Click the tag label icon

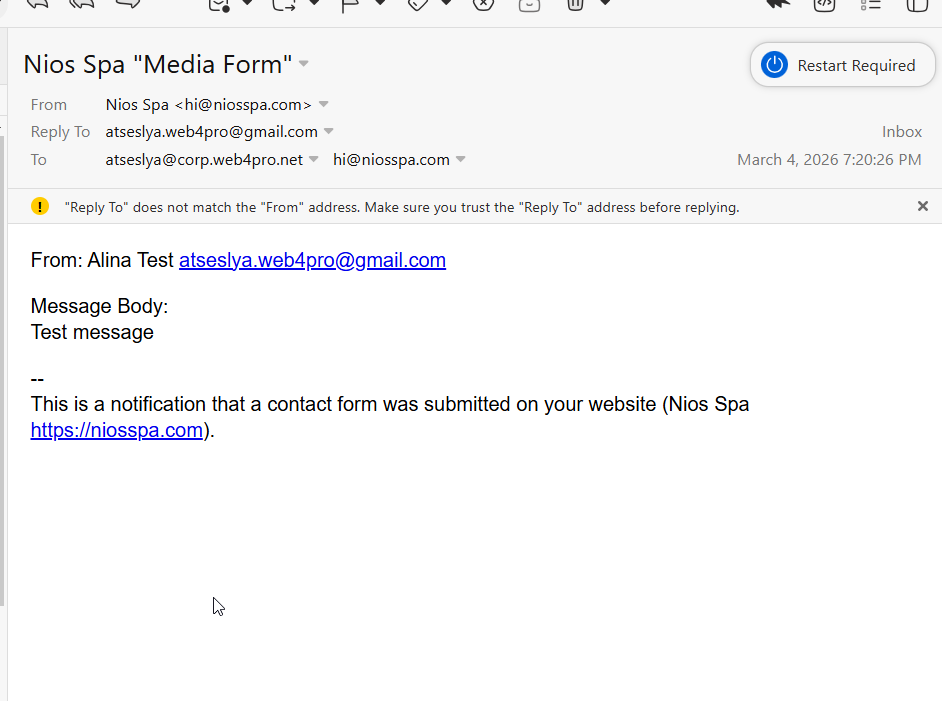418,4
